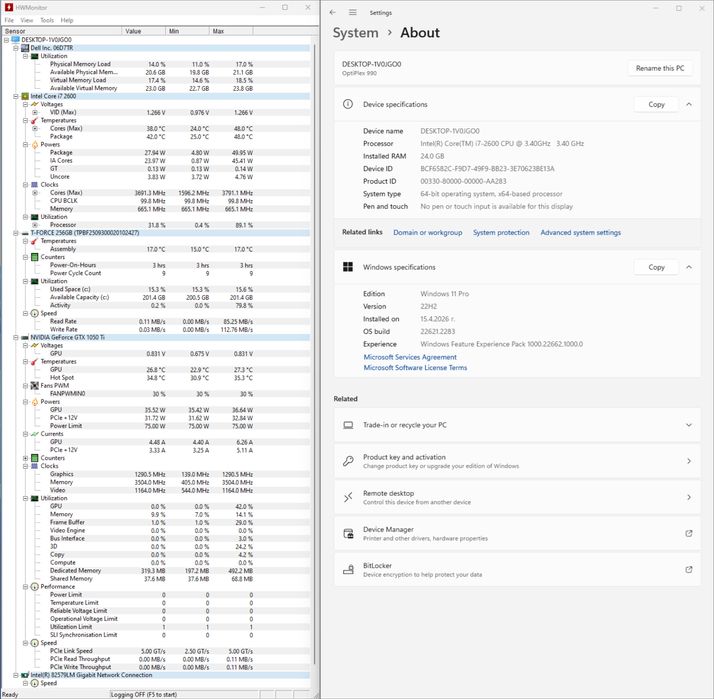This screenshot has width=714, height=699.
Task: Collapse the Dell Inc. 06D7TR node
Action: [x=16, y=48]
